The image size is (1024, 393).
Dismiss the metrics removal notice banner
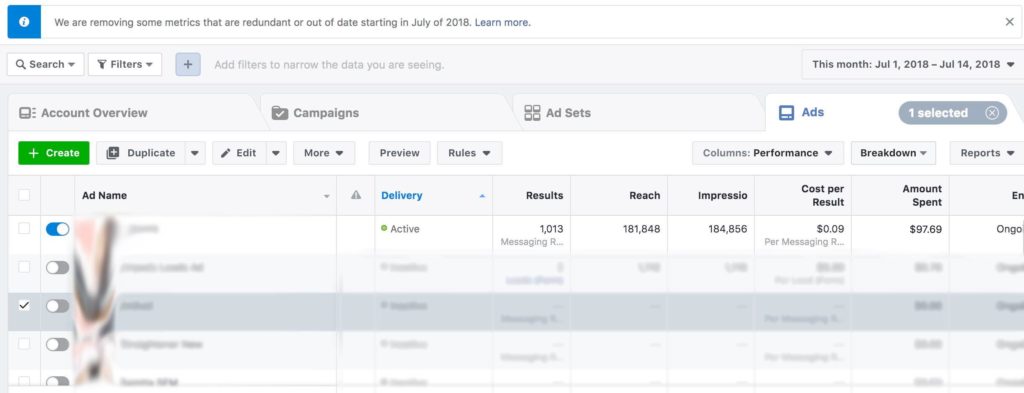point(1009,22)
